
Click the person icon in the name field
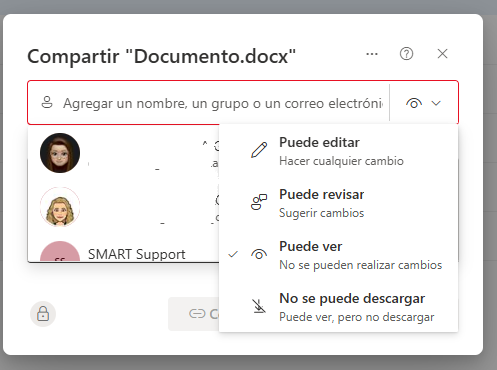click(47, 103)
